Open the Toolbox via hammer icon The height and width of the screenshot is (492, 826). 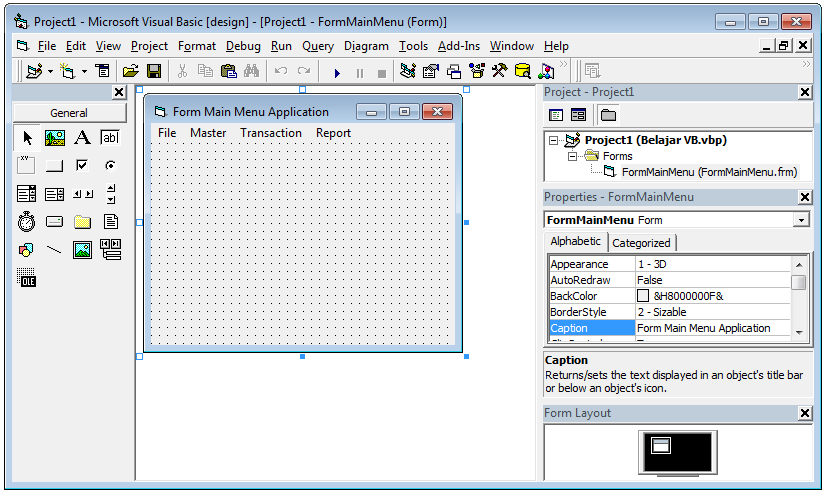499,71
